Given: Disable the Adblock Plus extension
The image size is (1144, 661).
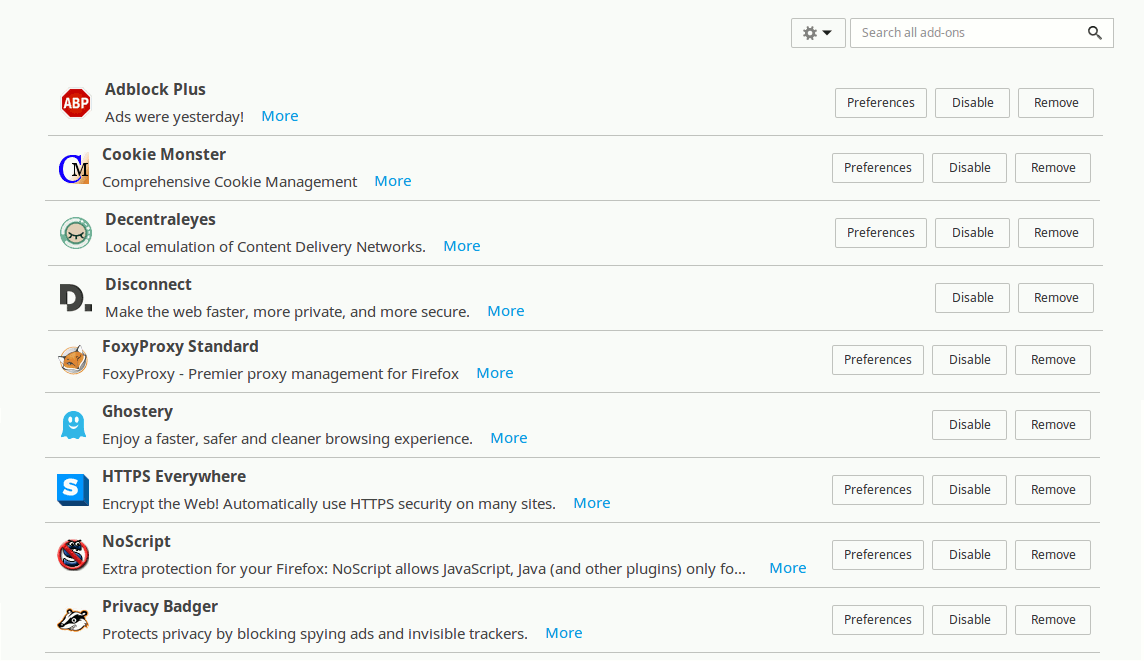Looking at the screenshot, I should pos(972,103).
